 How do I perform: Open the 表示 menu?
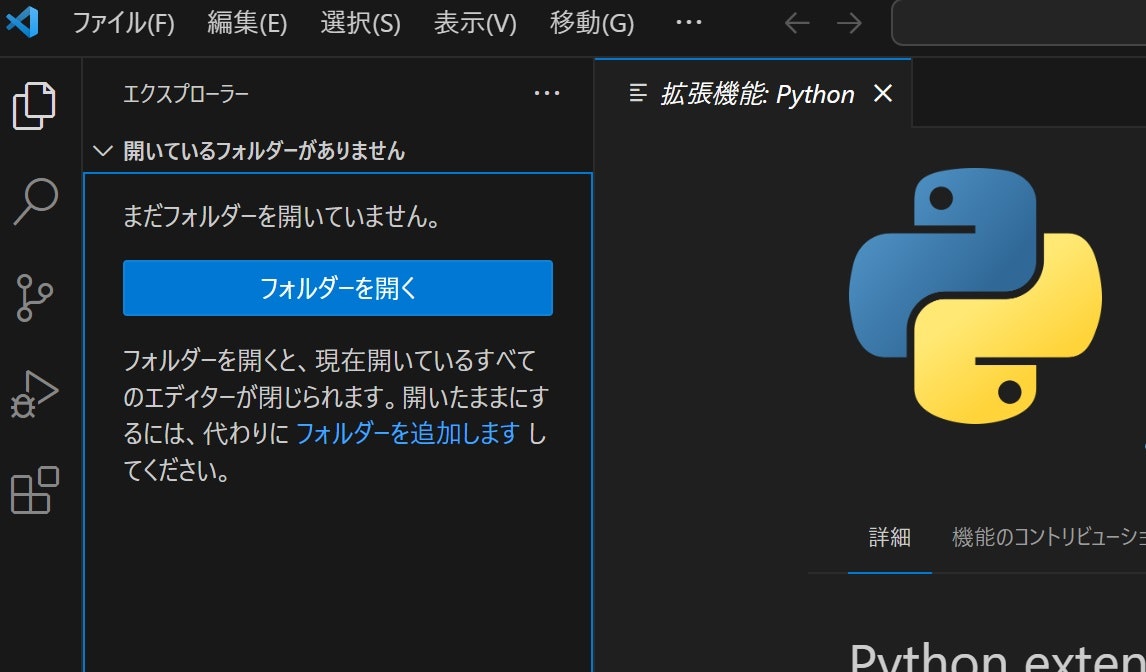[x=475, y=22]
